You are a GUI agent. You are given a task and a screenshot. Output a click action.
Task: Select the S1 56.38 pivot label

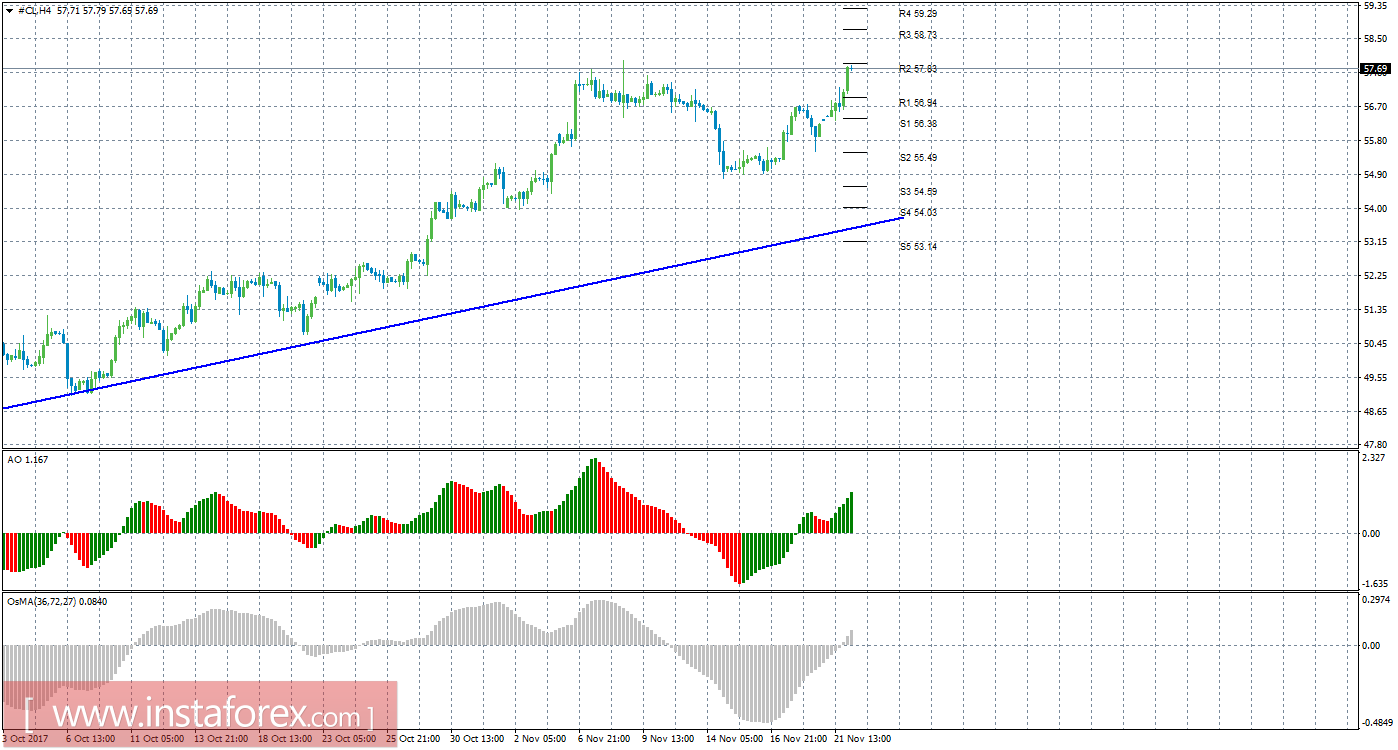pyautogui.click(x=918, y=124)
